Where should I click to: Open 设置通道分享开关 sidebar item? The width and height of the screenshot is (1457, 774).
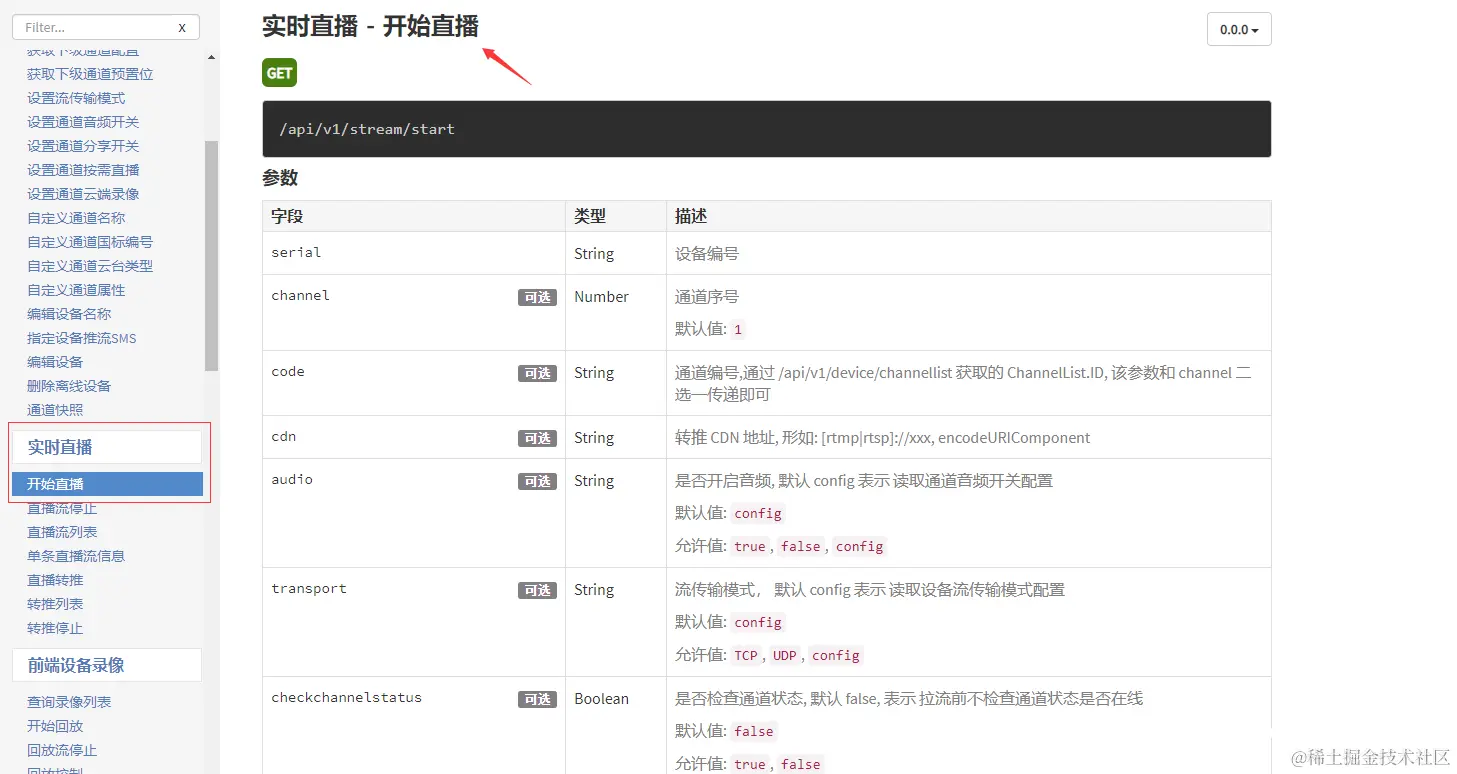coord(83,146)
